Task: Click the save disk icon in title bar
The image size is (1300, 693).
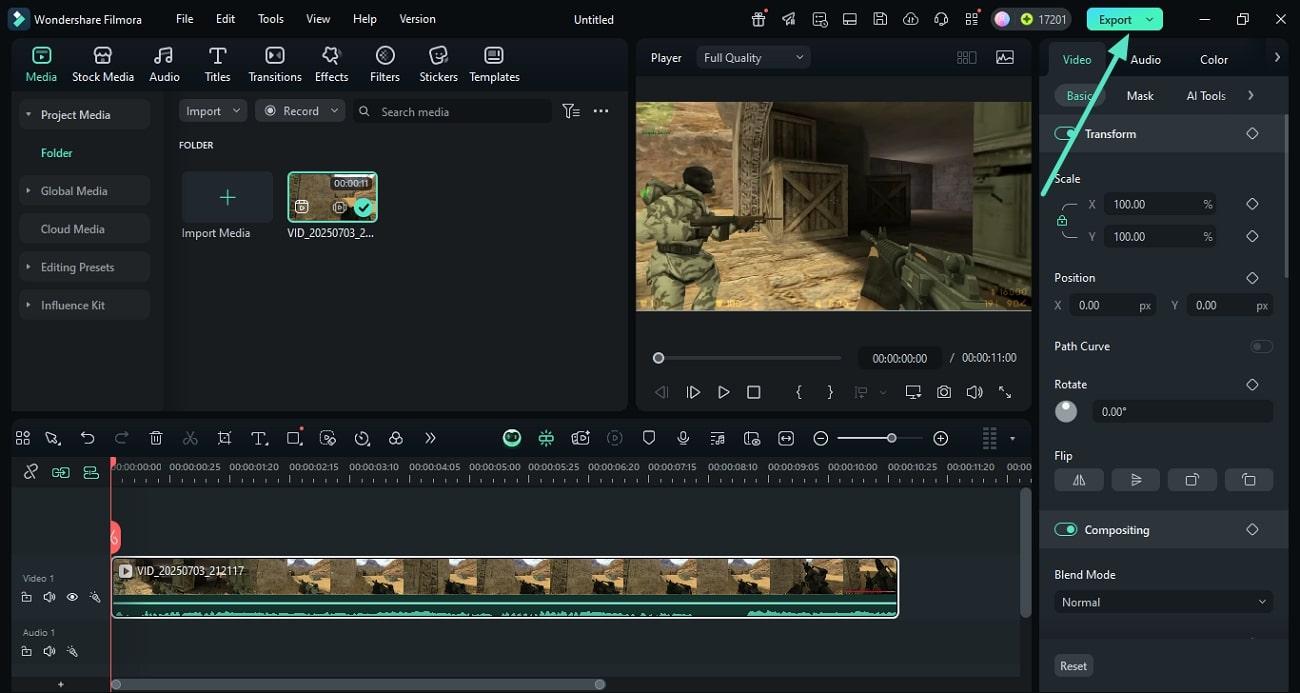Action: (880, 19)
